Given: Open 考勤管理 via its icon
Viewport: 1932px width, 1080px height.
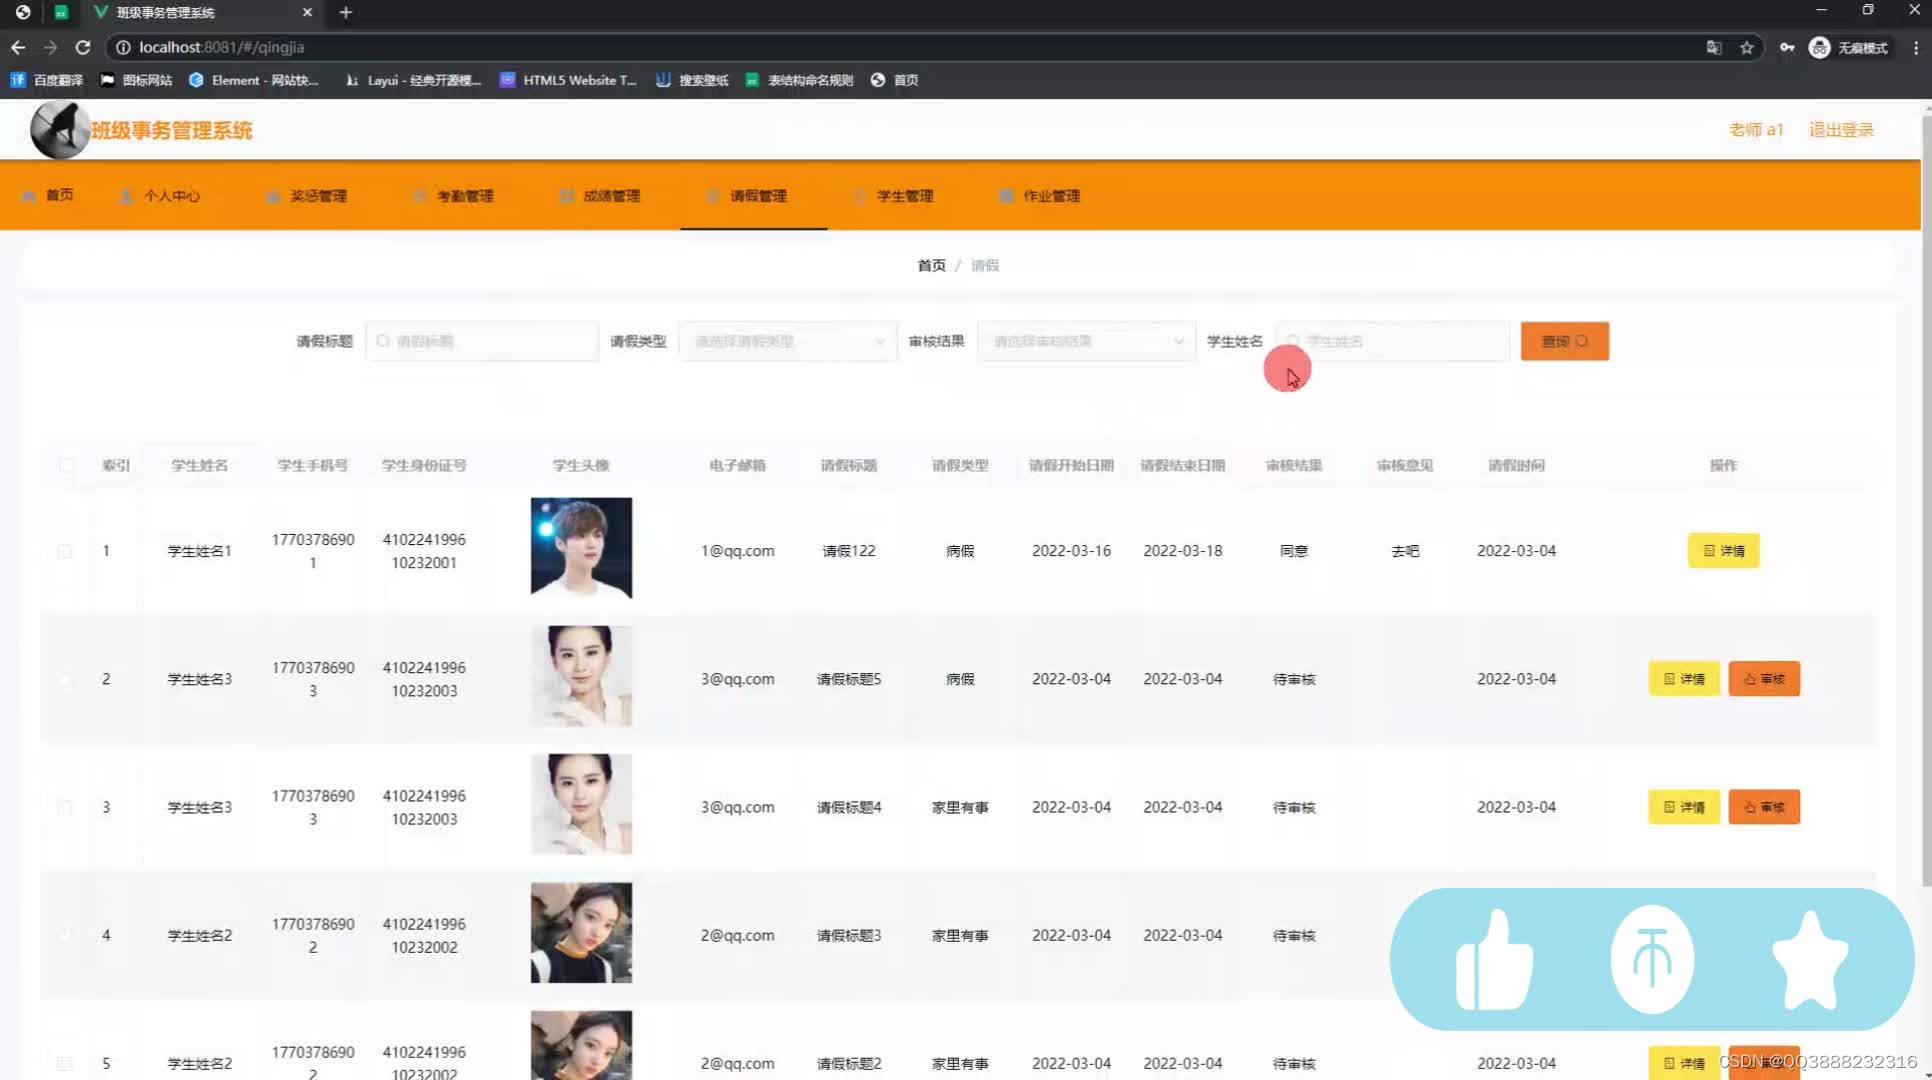Looking at the screenshot, I should (x=419, y=195).
